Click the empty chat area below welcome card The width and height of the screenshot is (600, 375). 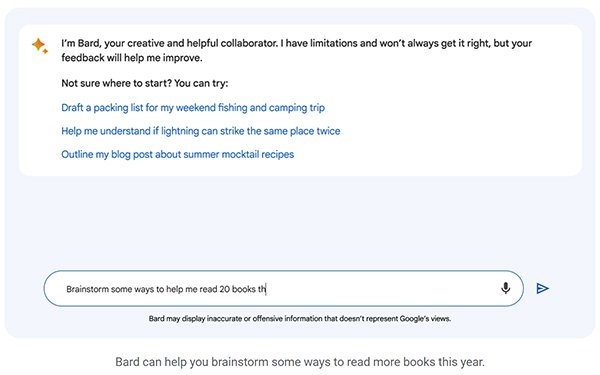tap(300, 222)
